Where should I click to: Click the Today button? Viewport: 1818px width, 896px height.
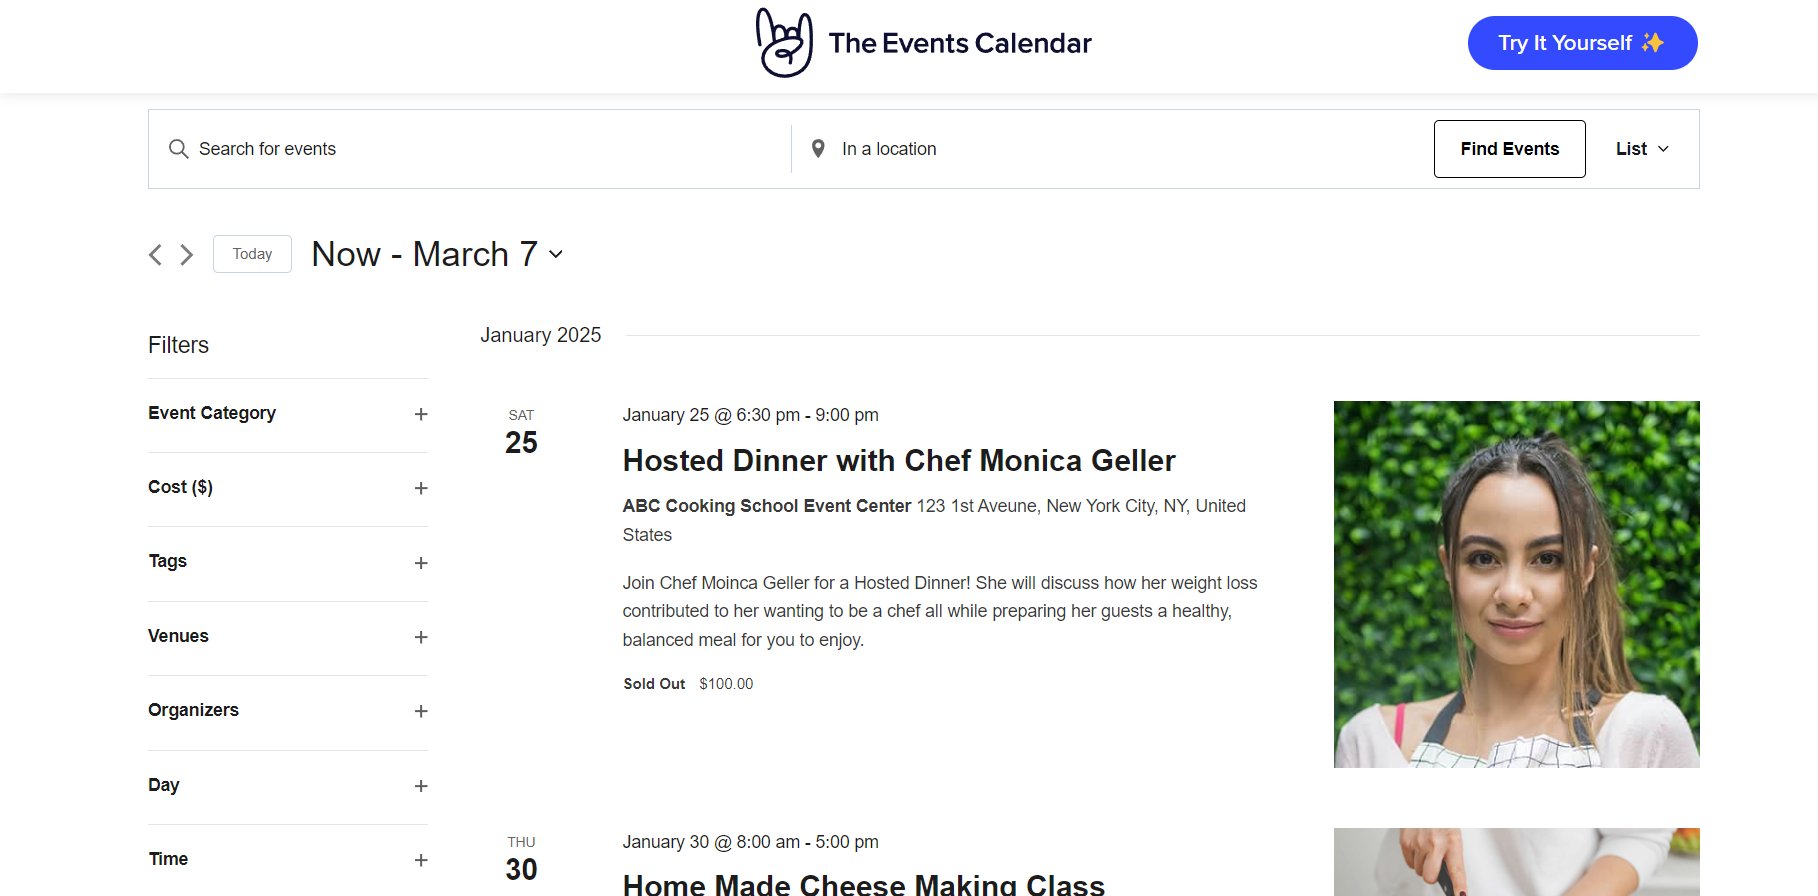click(x=251, y=253)
